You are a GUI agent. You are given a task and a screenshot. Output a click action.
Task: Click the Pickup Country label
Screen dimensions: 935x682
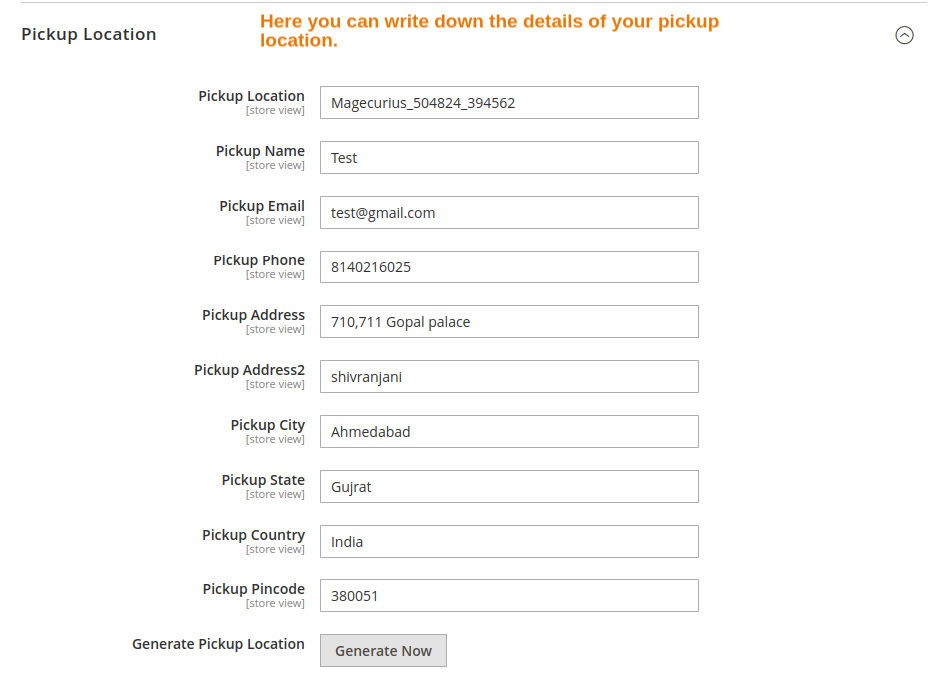253,535
